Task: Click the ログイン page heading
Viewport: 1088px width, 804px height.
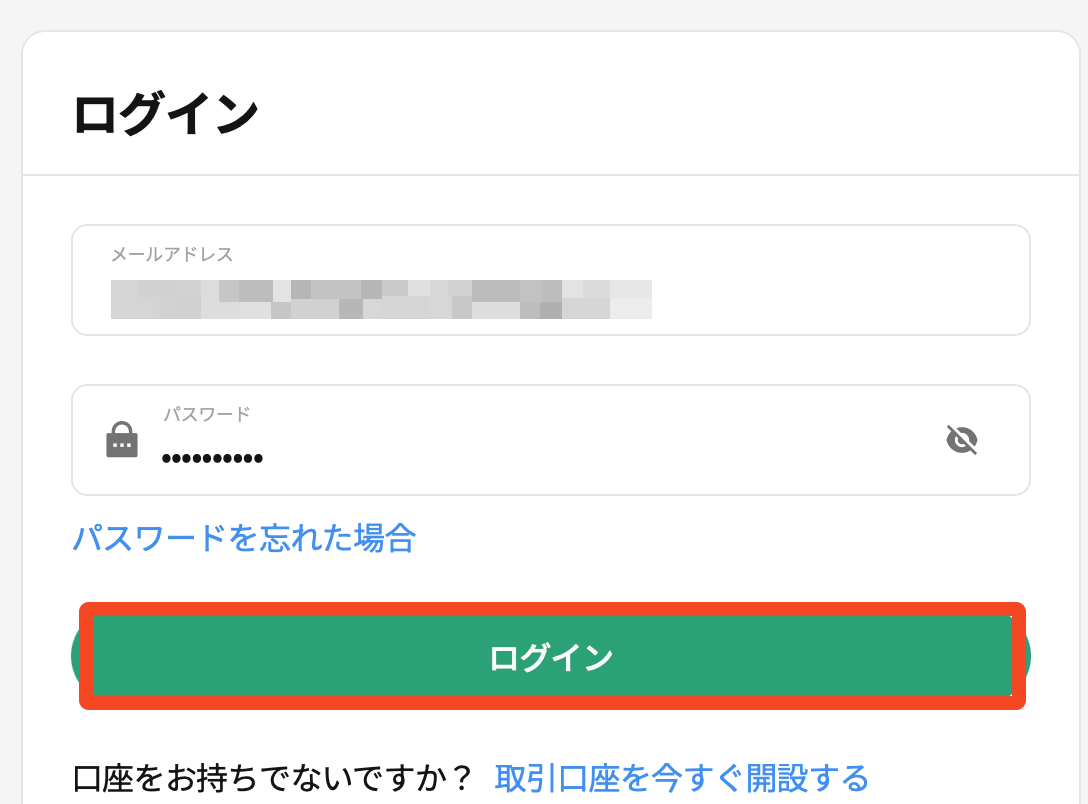Action: (x=166, y=115)
